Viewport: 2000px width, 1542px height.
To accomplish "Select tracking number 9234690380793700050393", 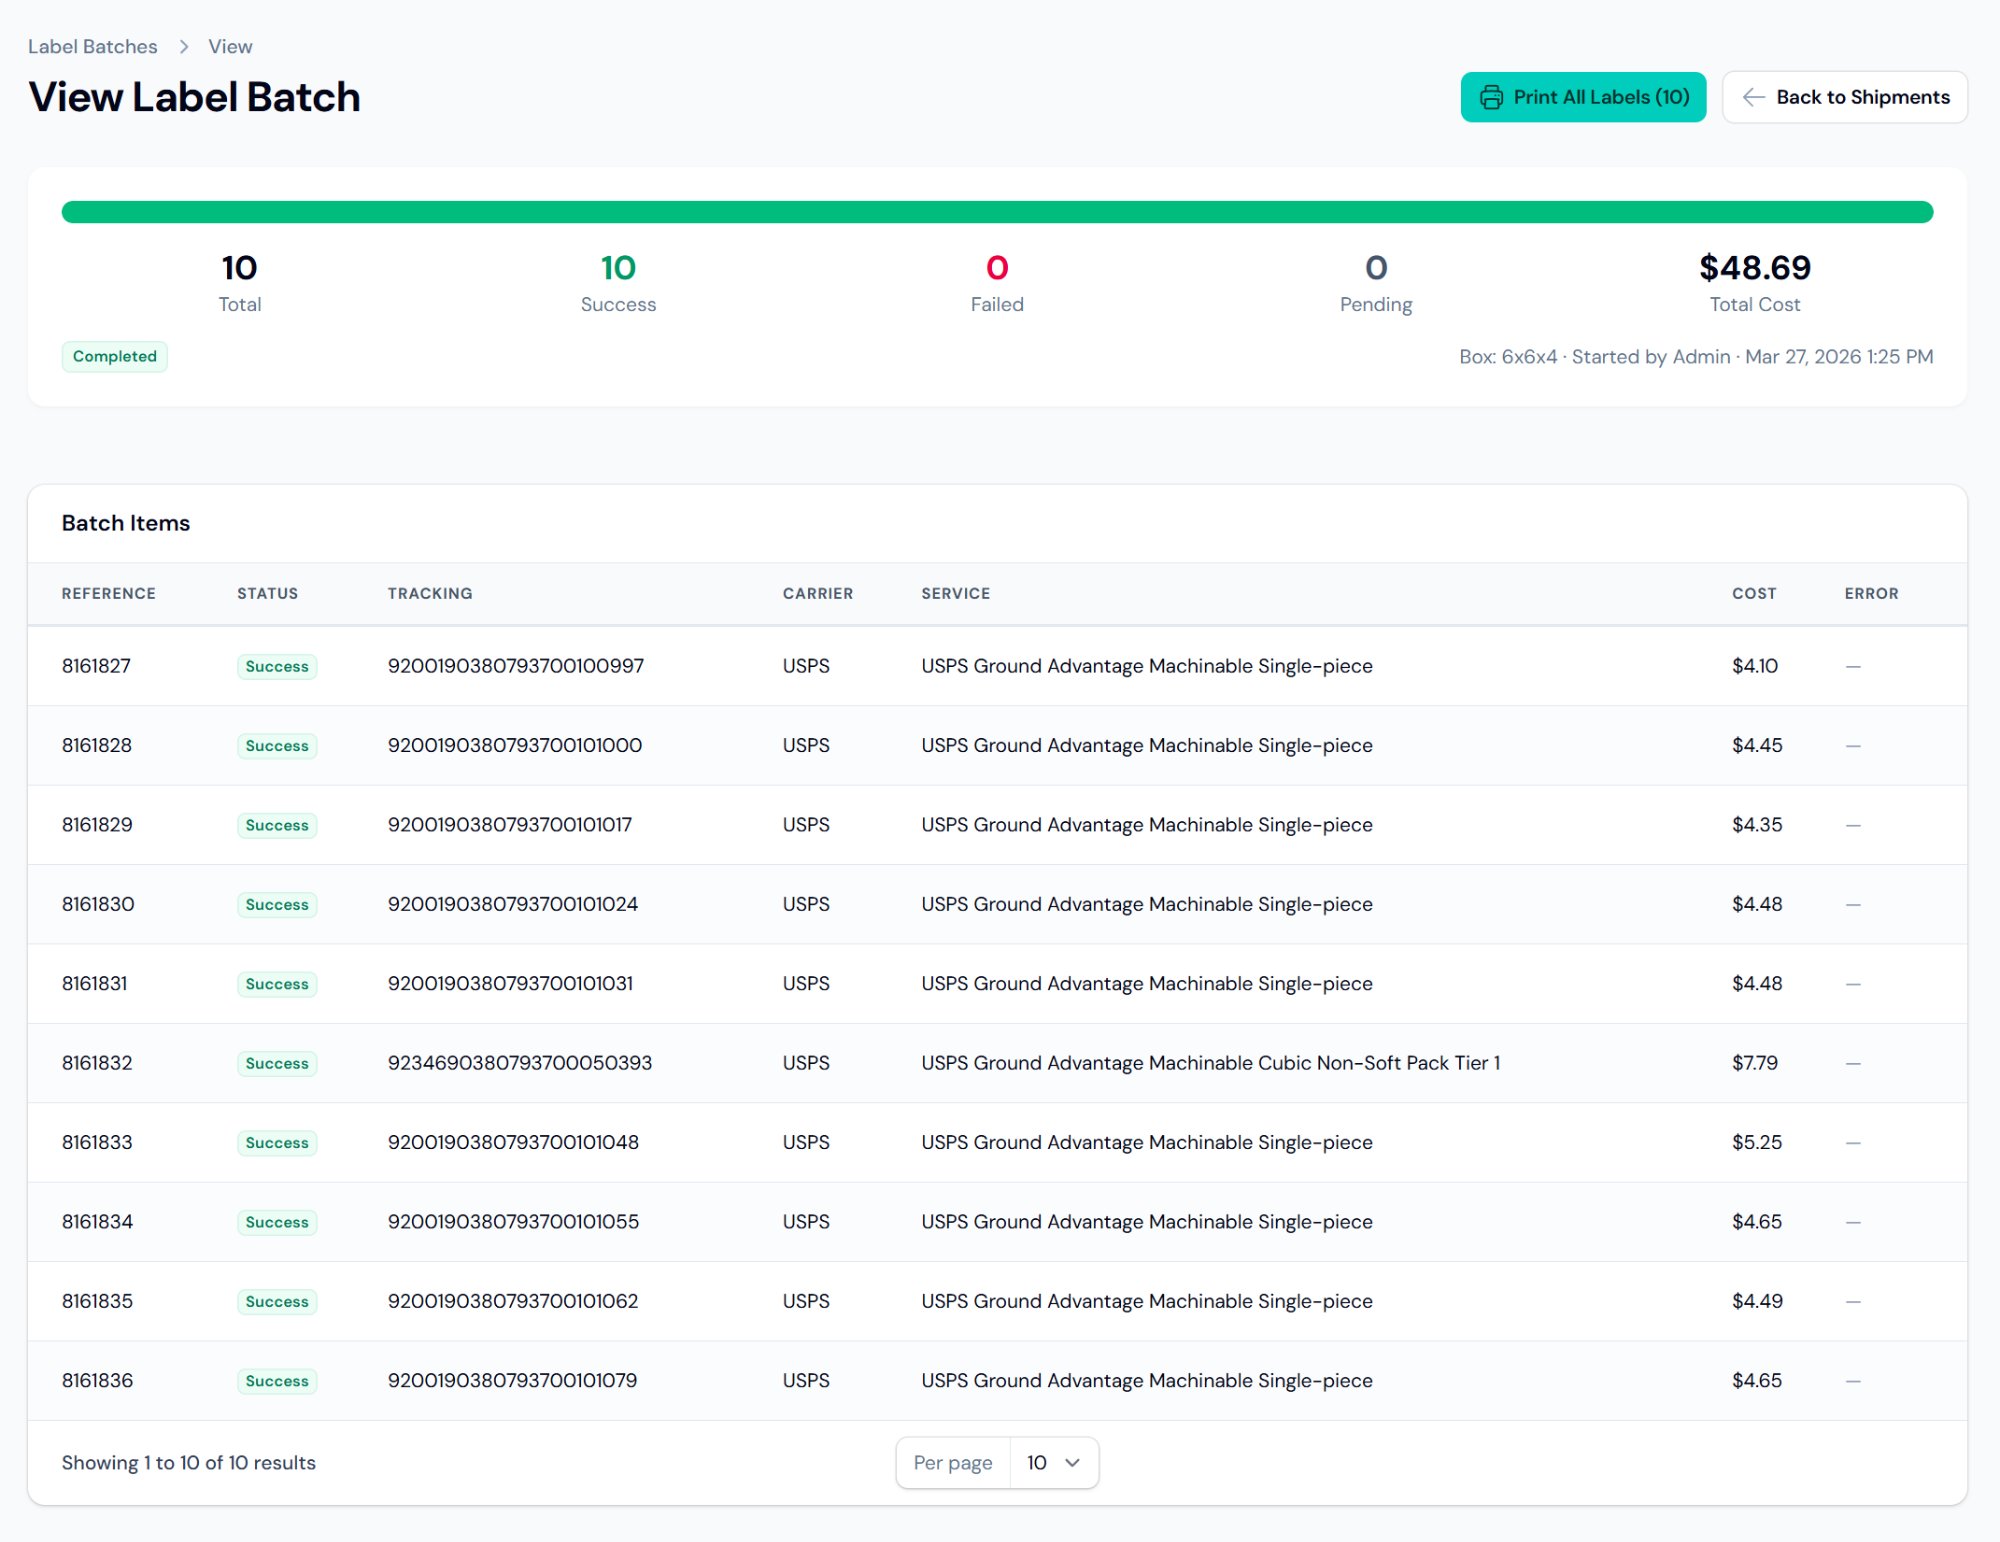I will (519, 1062).
